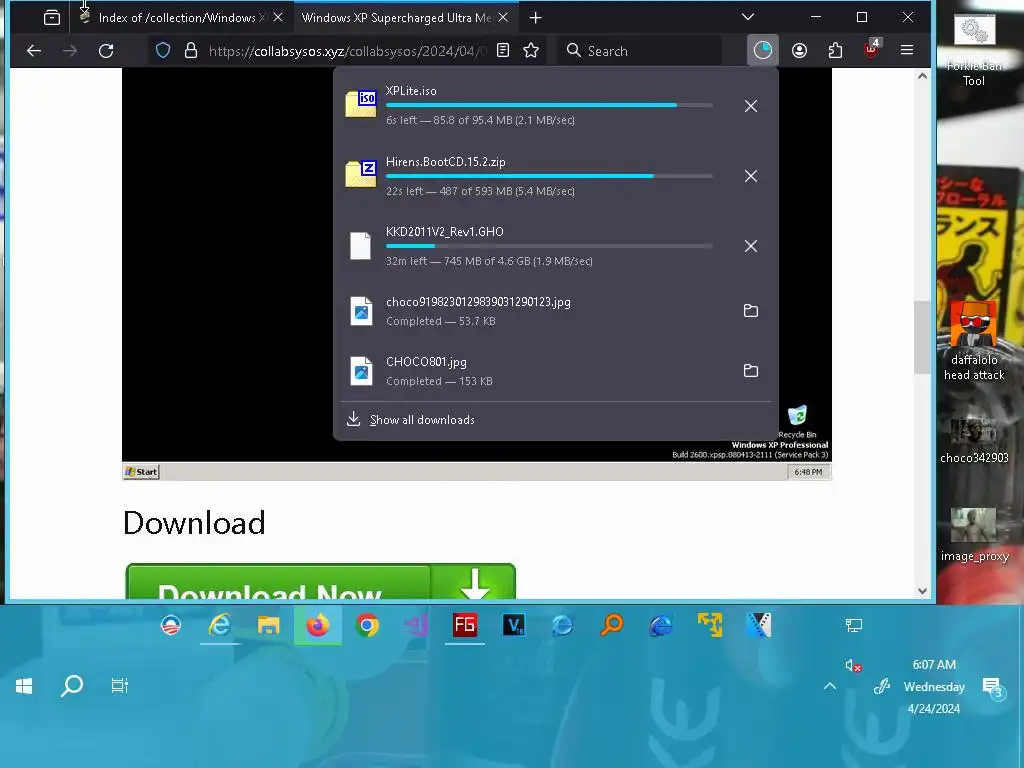Image resolution: width=1024 pixels, height=768 pixels.
Task: Open Vegas V taskbar icon
Action: pyautogui.click(x=514, y=626)
